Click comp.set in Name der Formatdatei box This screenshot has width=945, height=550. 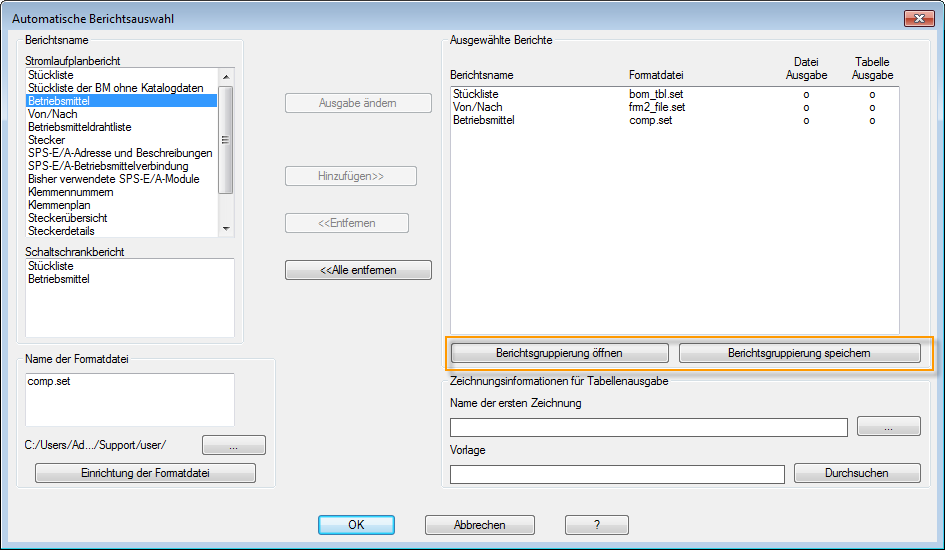click(49, 381)
